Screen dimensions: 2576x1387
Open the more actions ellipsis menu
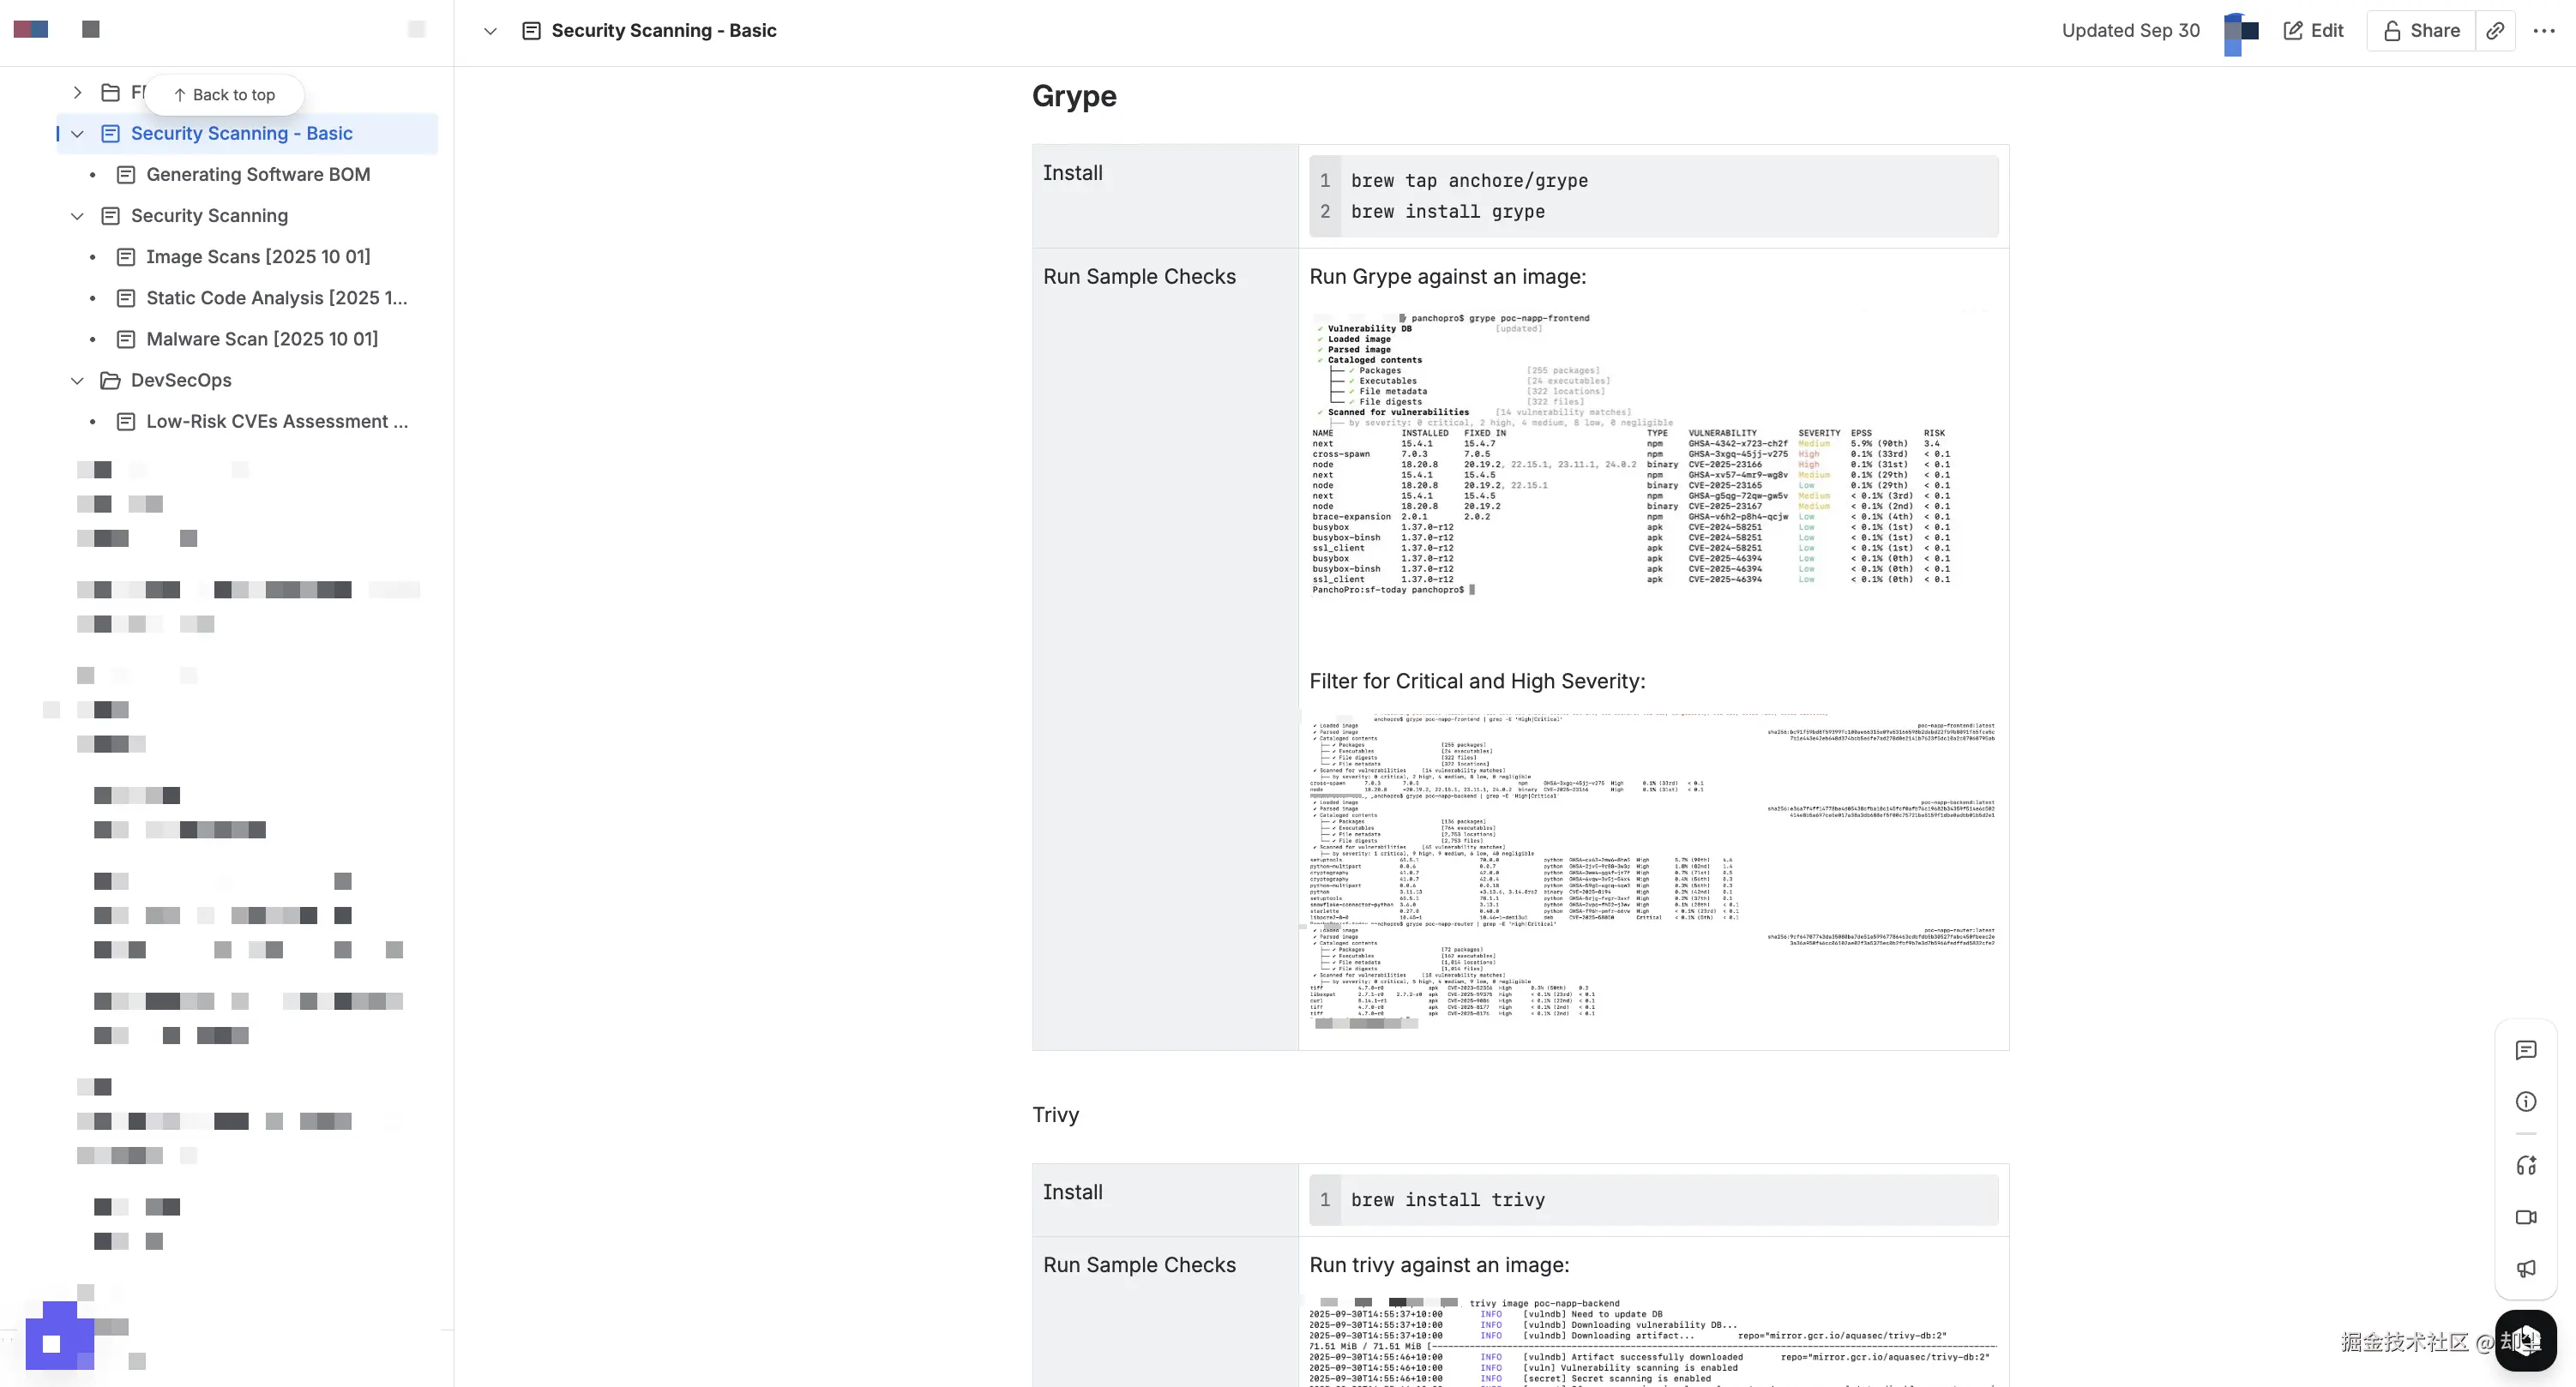click(x=2544, y=31)
